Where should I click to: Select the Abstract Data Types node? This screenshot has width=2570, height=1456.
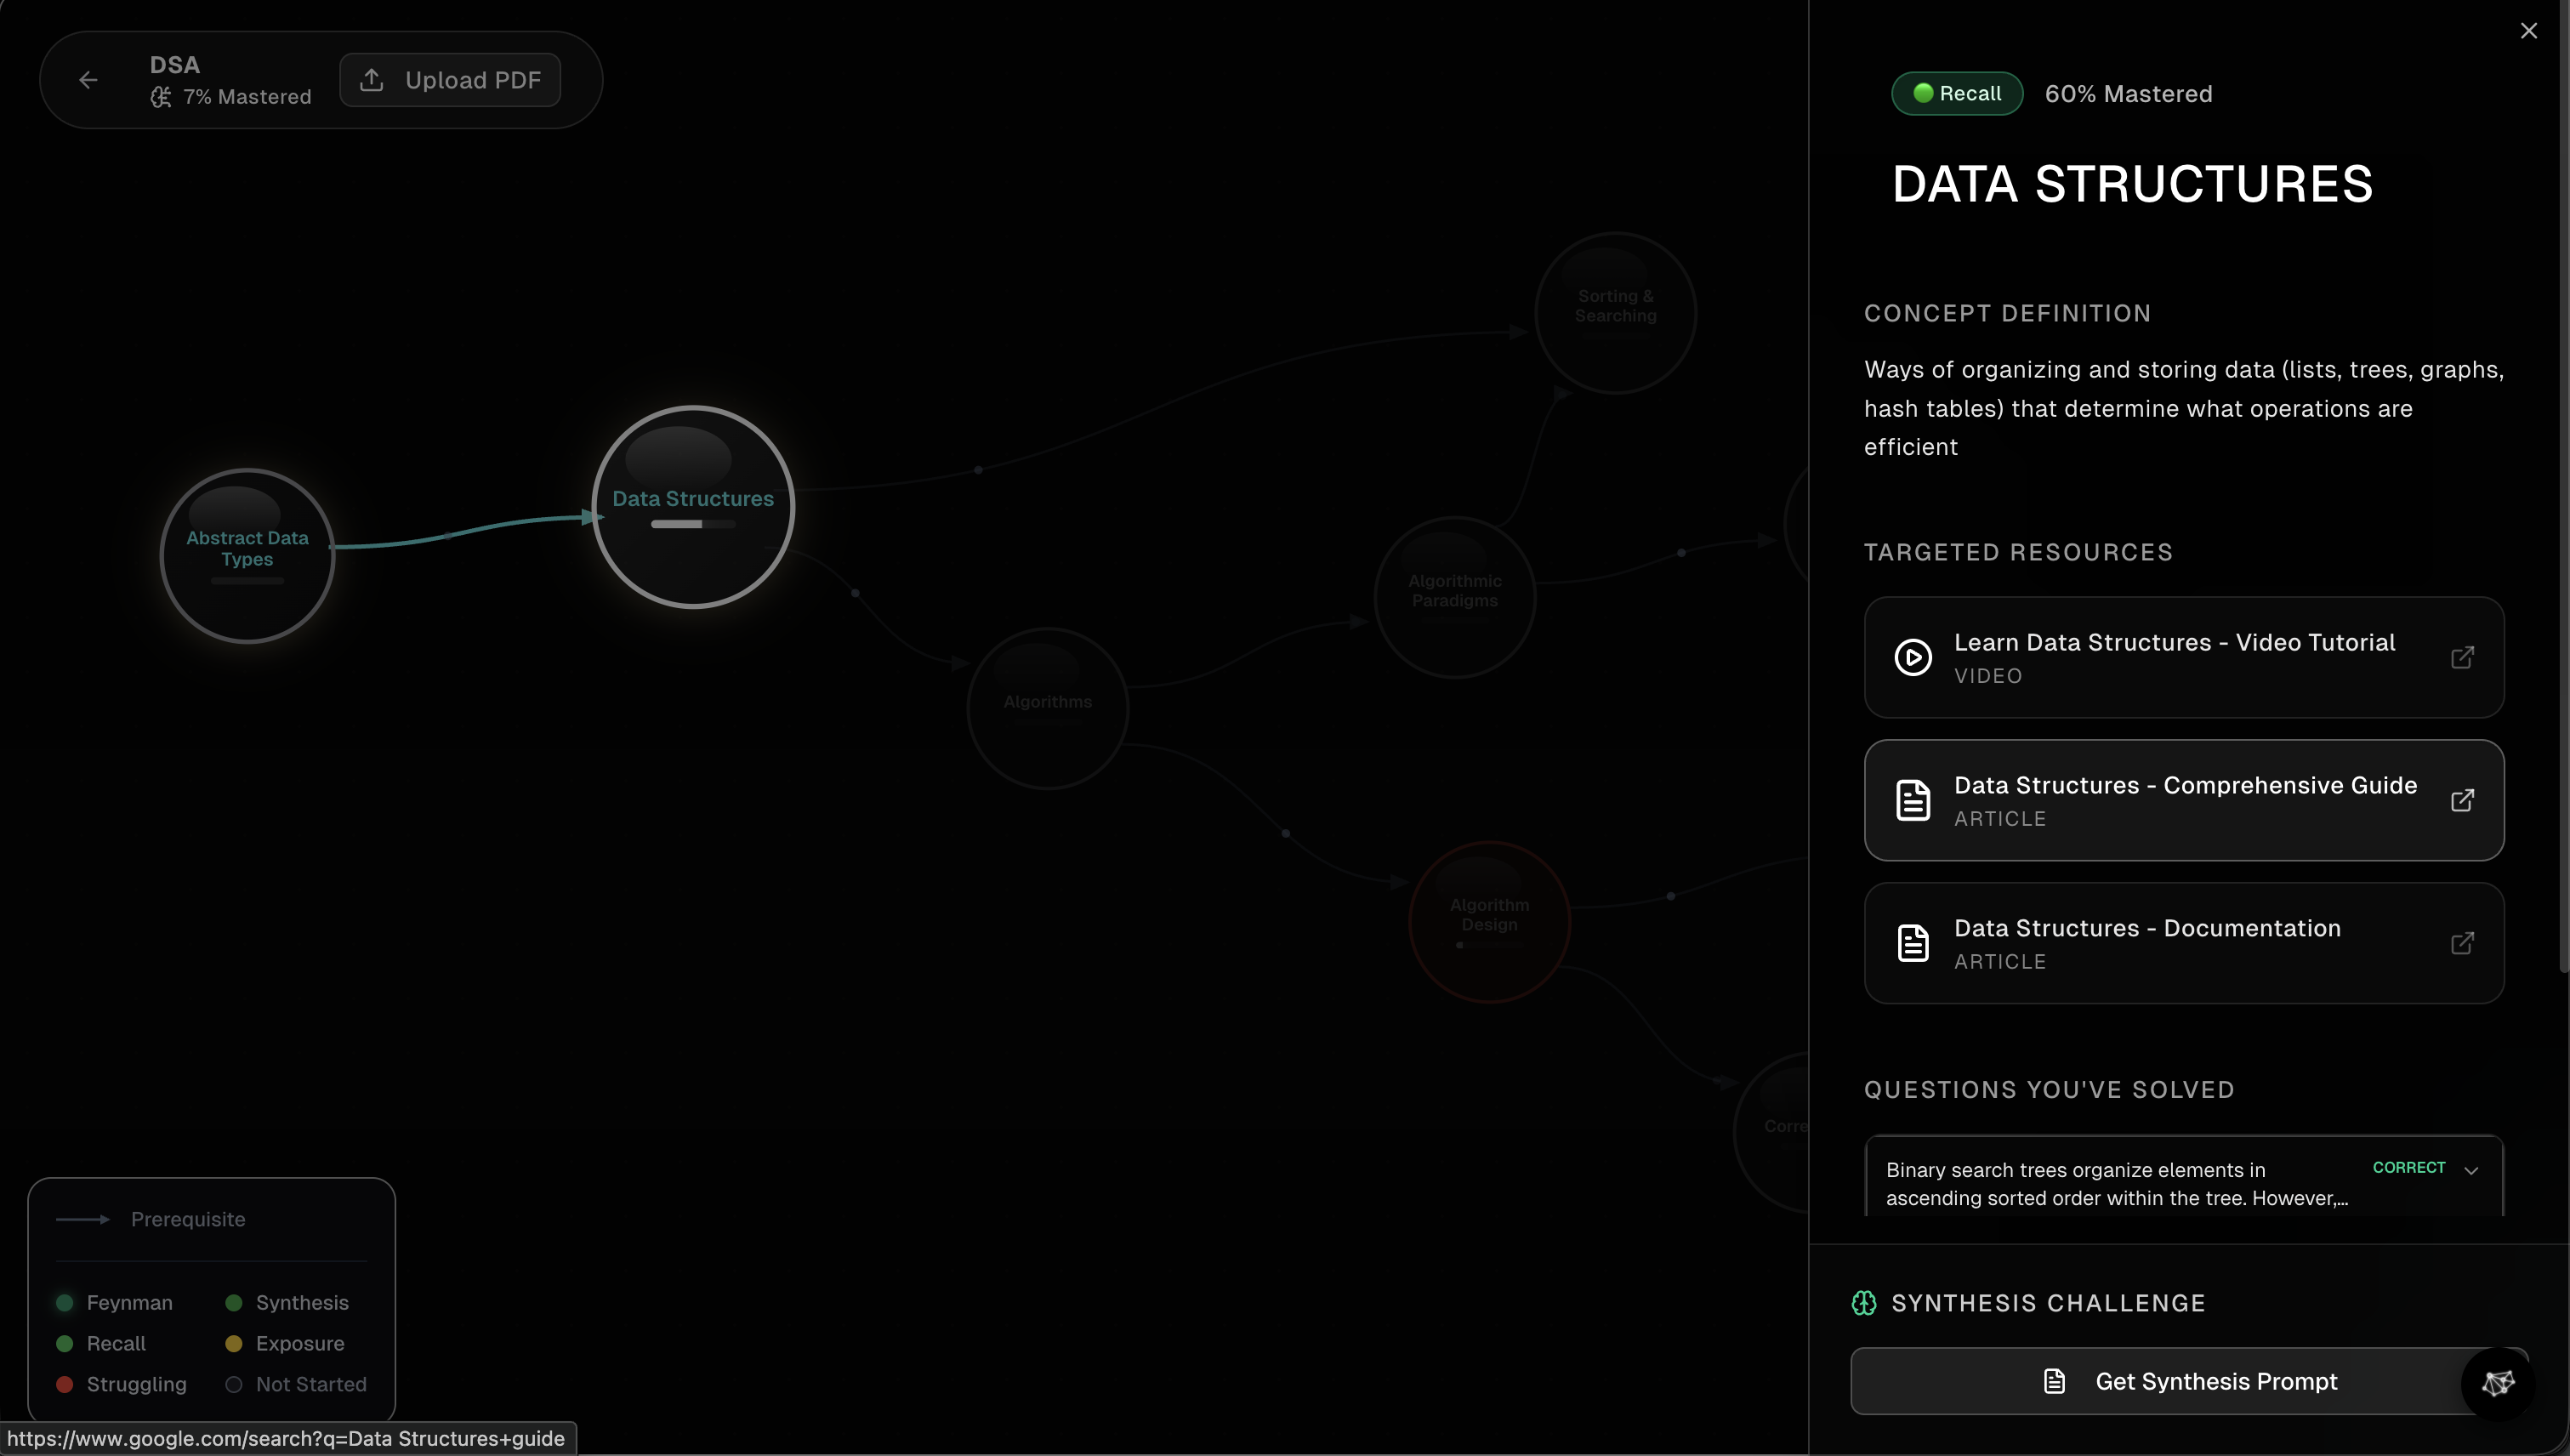pos(247,555)
